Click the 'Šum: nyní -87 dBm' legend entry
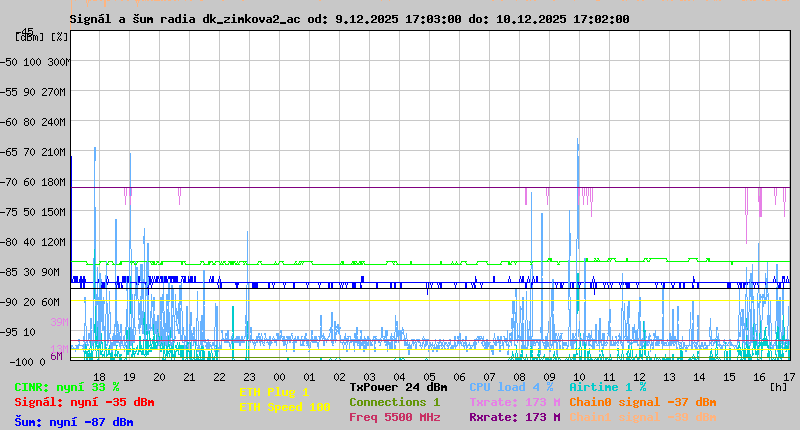 coord(74,422)
